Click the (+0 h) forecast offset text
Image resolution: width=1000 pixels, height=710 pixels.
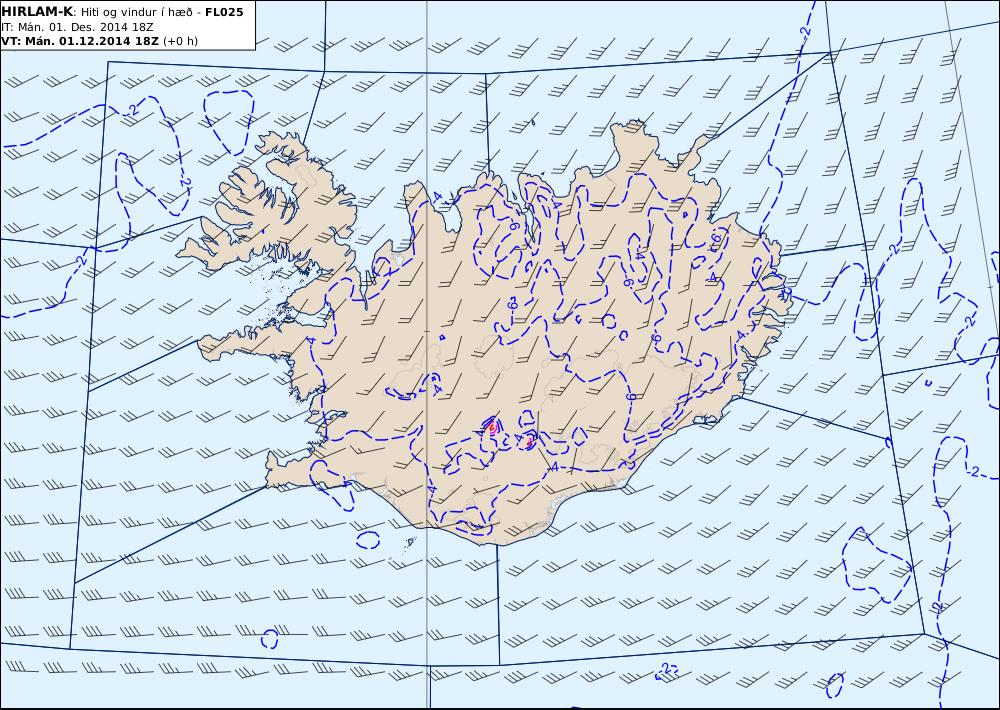point(180,41)
